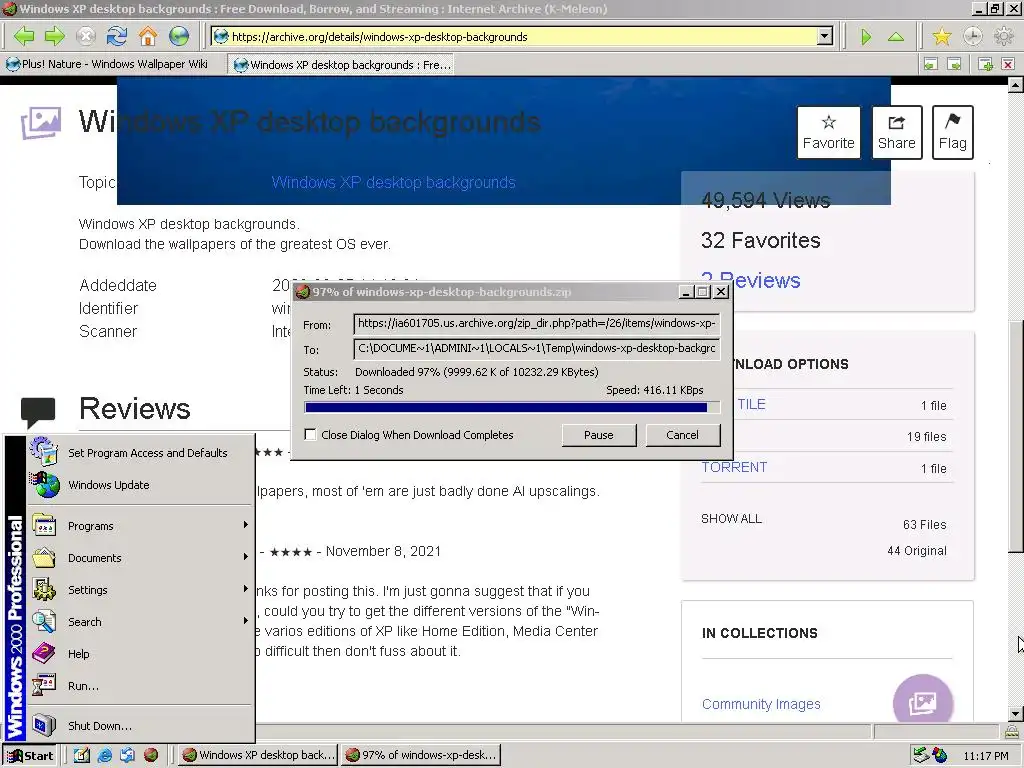
Task: Select Run... in the Start menu
Action: coord(140,686)
